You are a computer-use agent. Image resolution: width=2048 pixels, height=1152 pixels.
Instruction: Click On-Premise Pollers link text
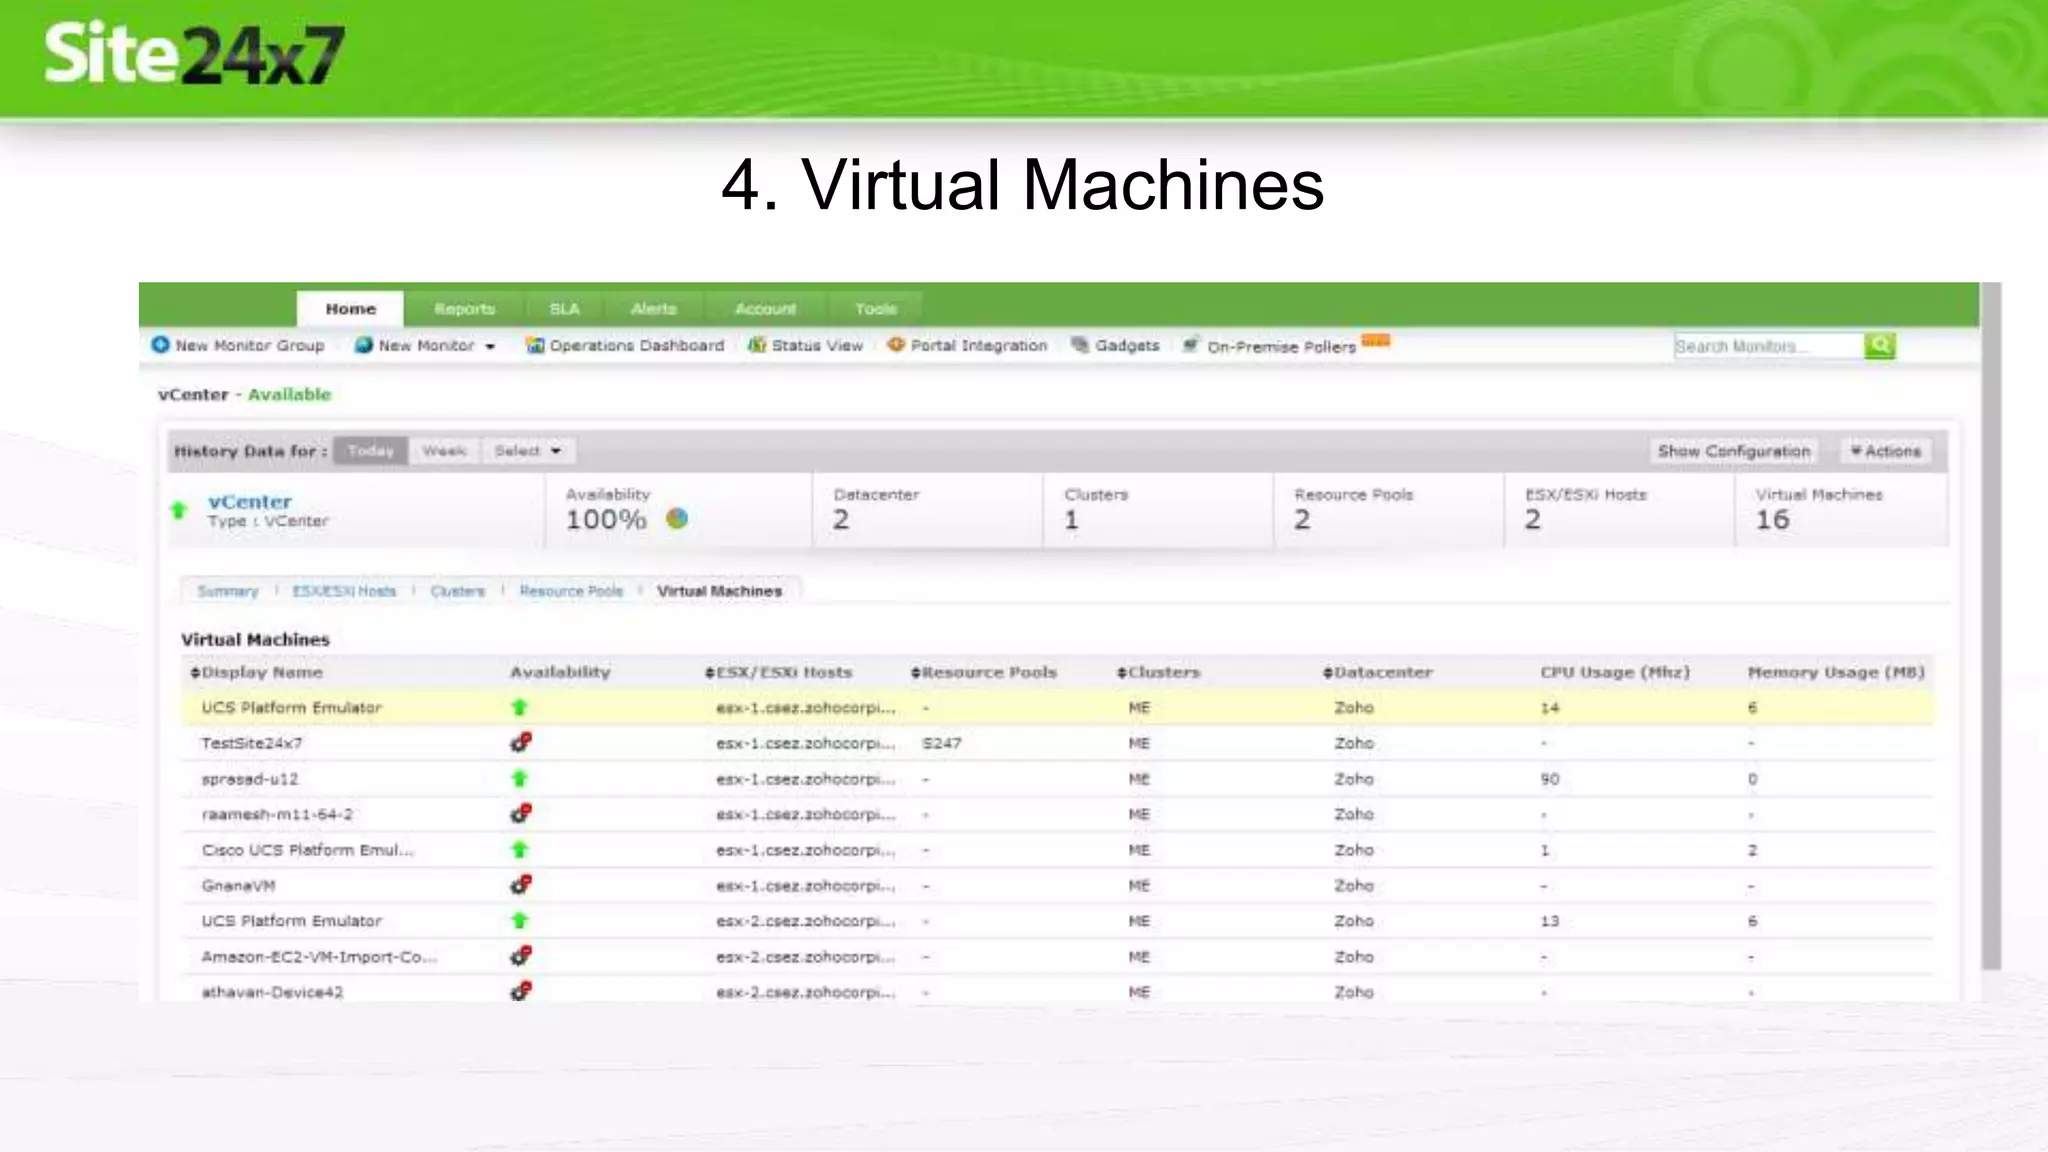(x=1281, y=347)
